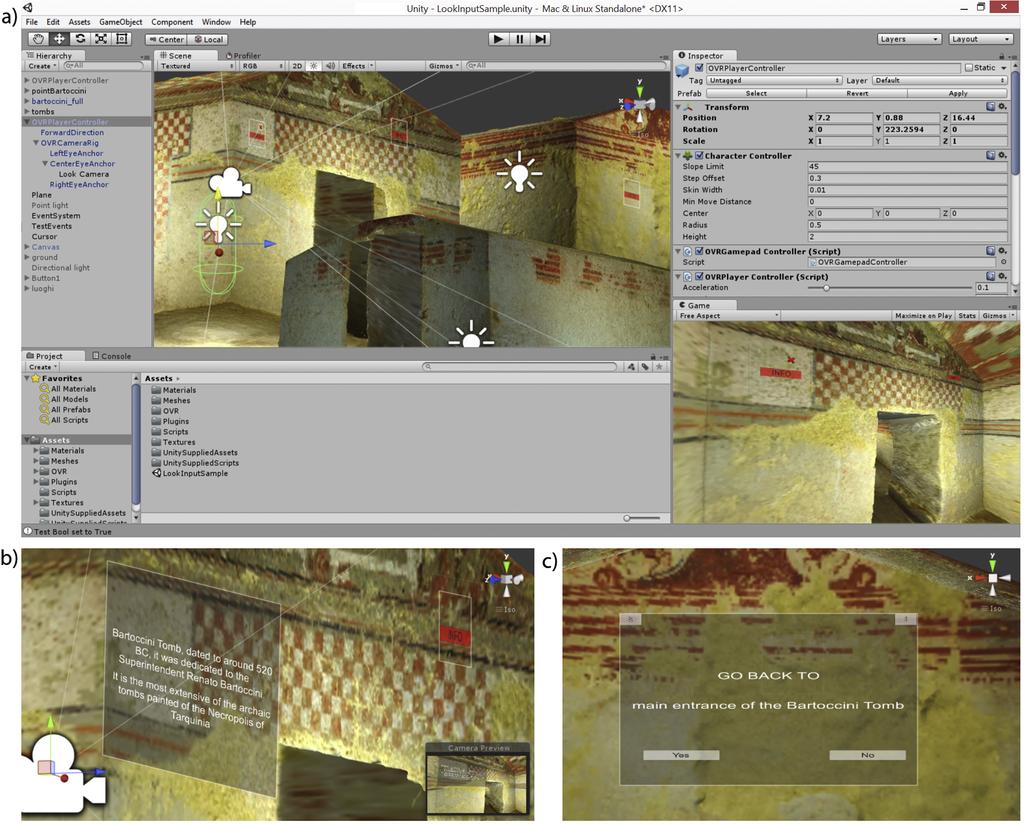
Task: Open the Layout dropdown
Action: pyautogui.click(x=980, y=39)
